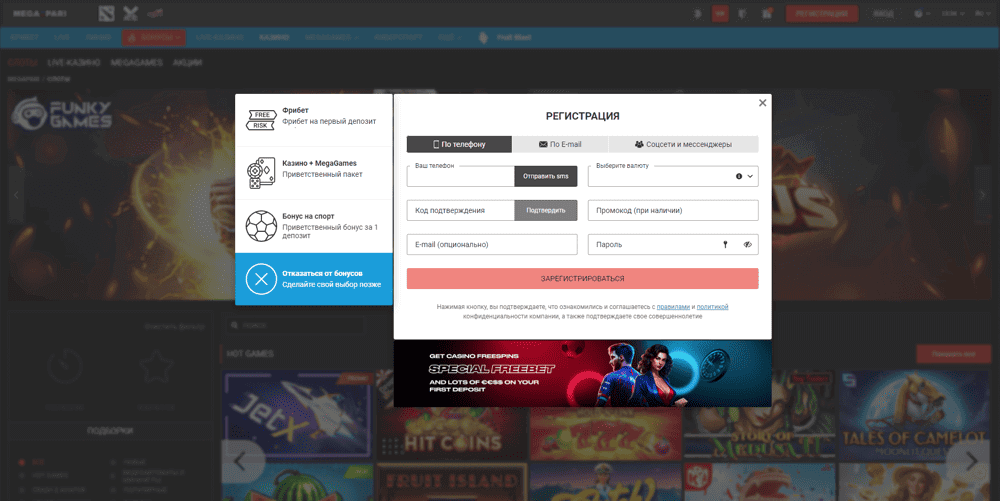Choose the casino chips and dice icon

[x=261, y=173]
